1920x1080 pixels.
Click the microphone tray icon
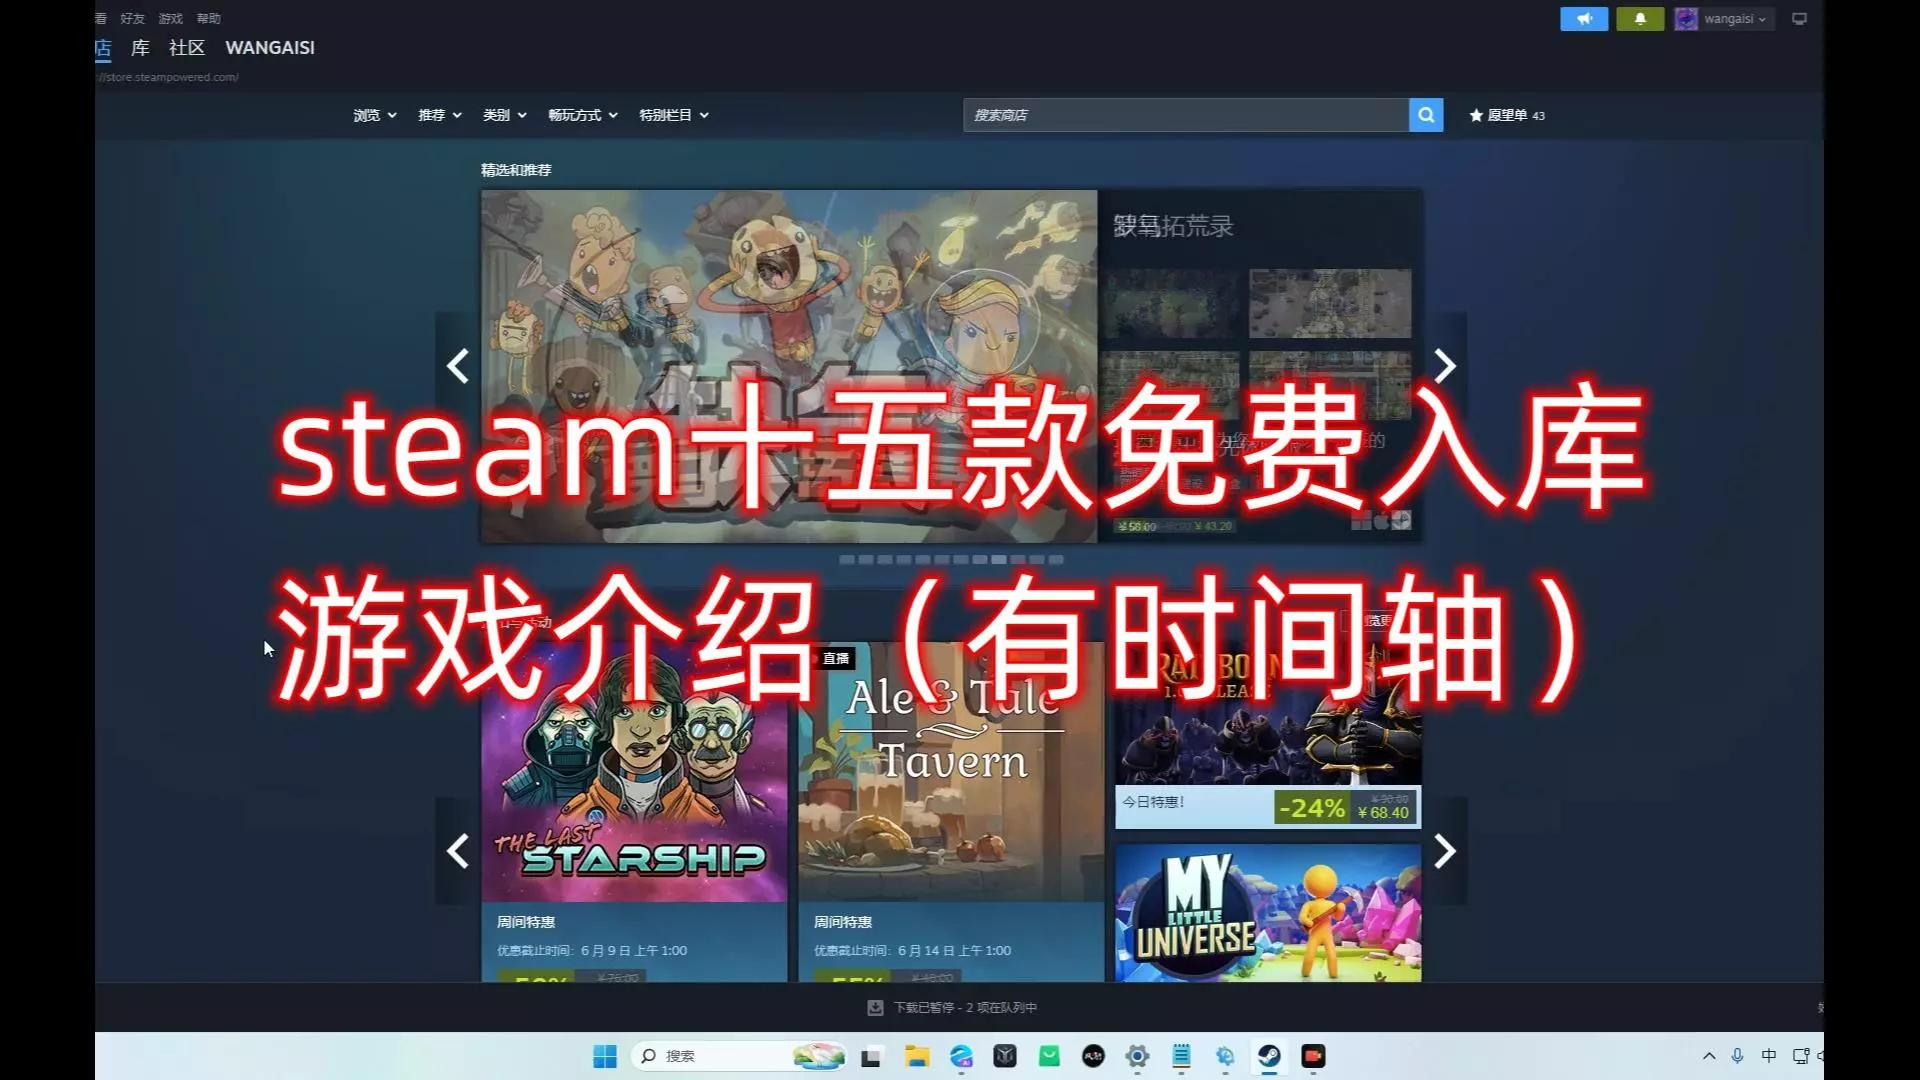[1738, 1056]
